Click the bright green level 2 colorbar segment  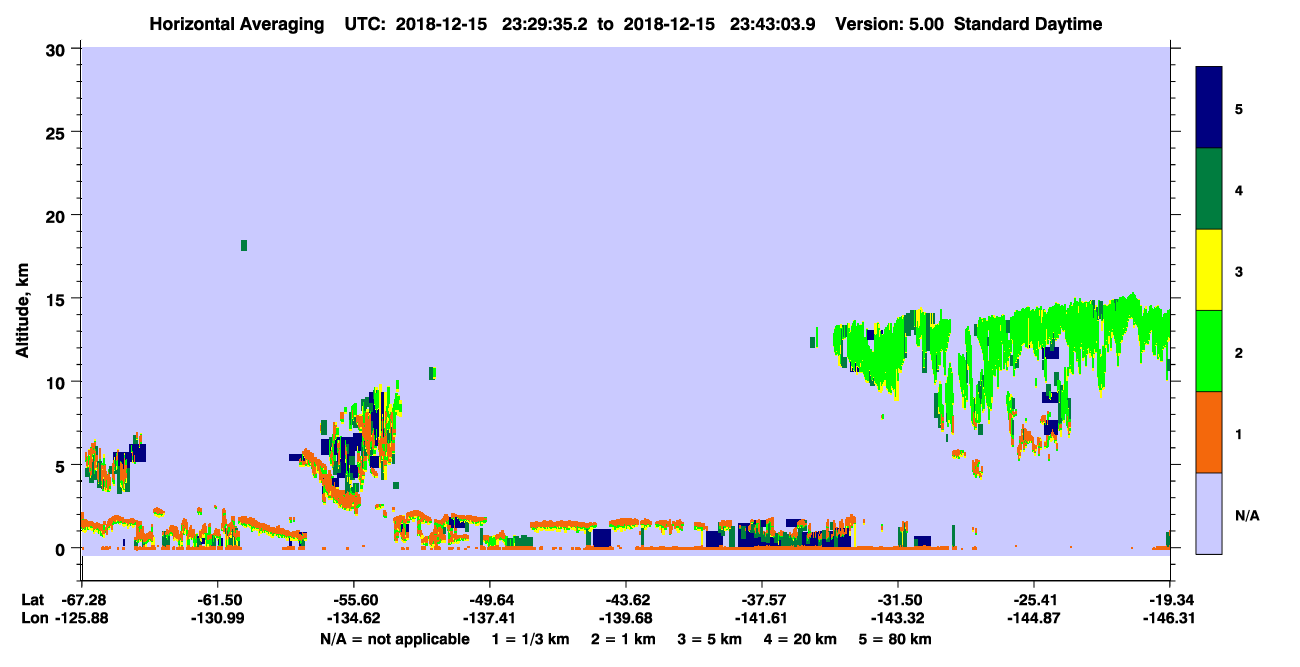point(1209,351)
